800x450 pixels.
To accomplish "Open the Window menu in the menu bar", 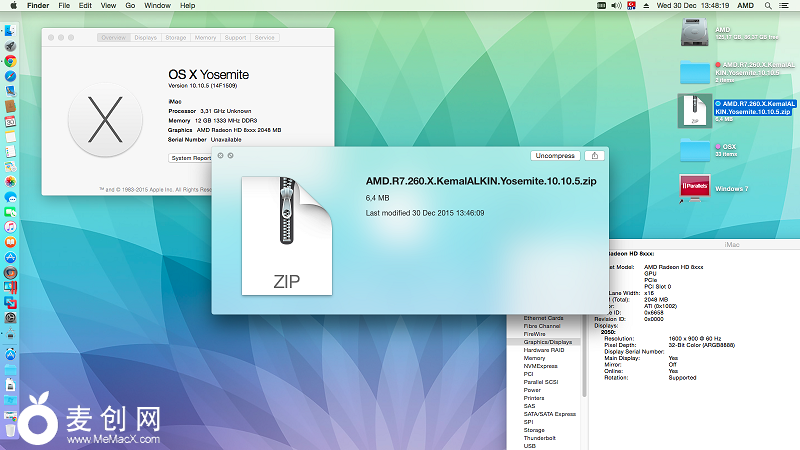I will [157, 6].
